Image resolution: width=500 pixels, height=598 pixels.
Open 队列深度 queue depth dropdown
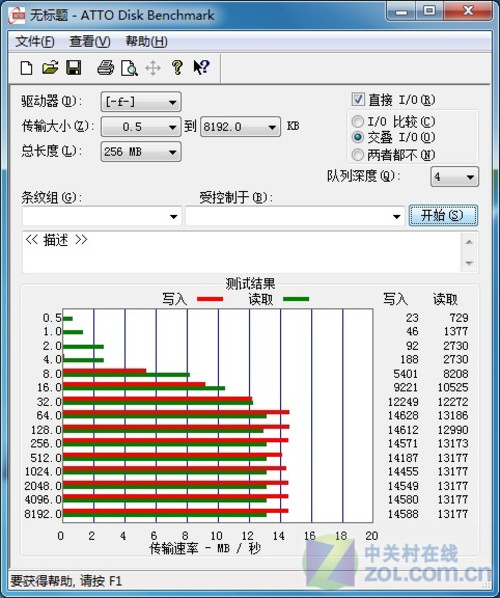(x=454, y=177)
